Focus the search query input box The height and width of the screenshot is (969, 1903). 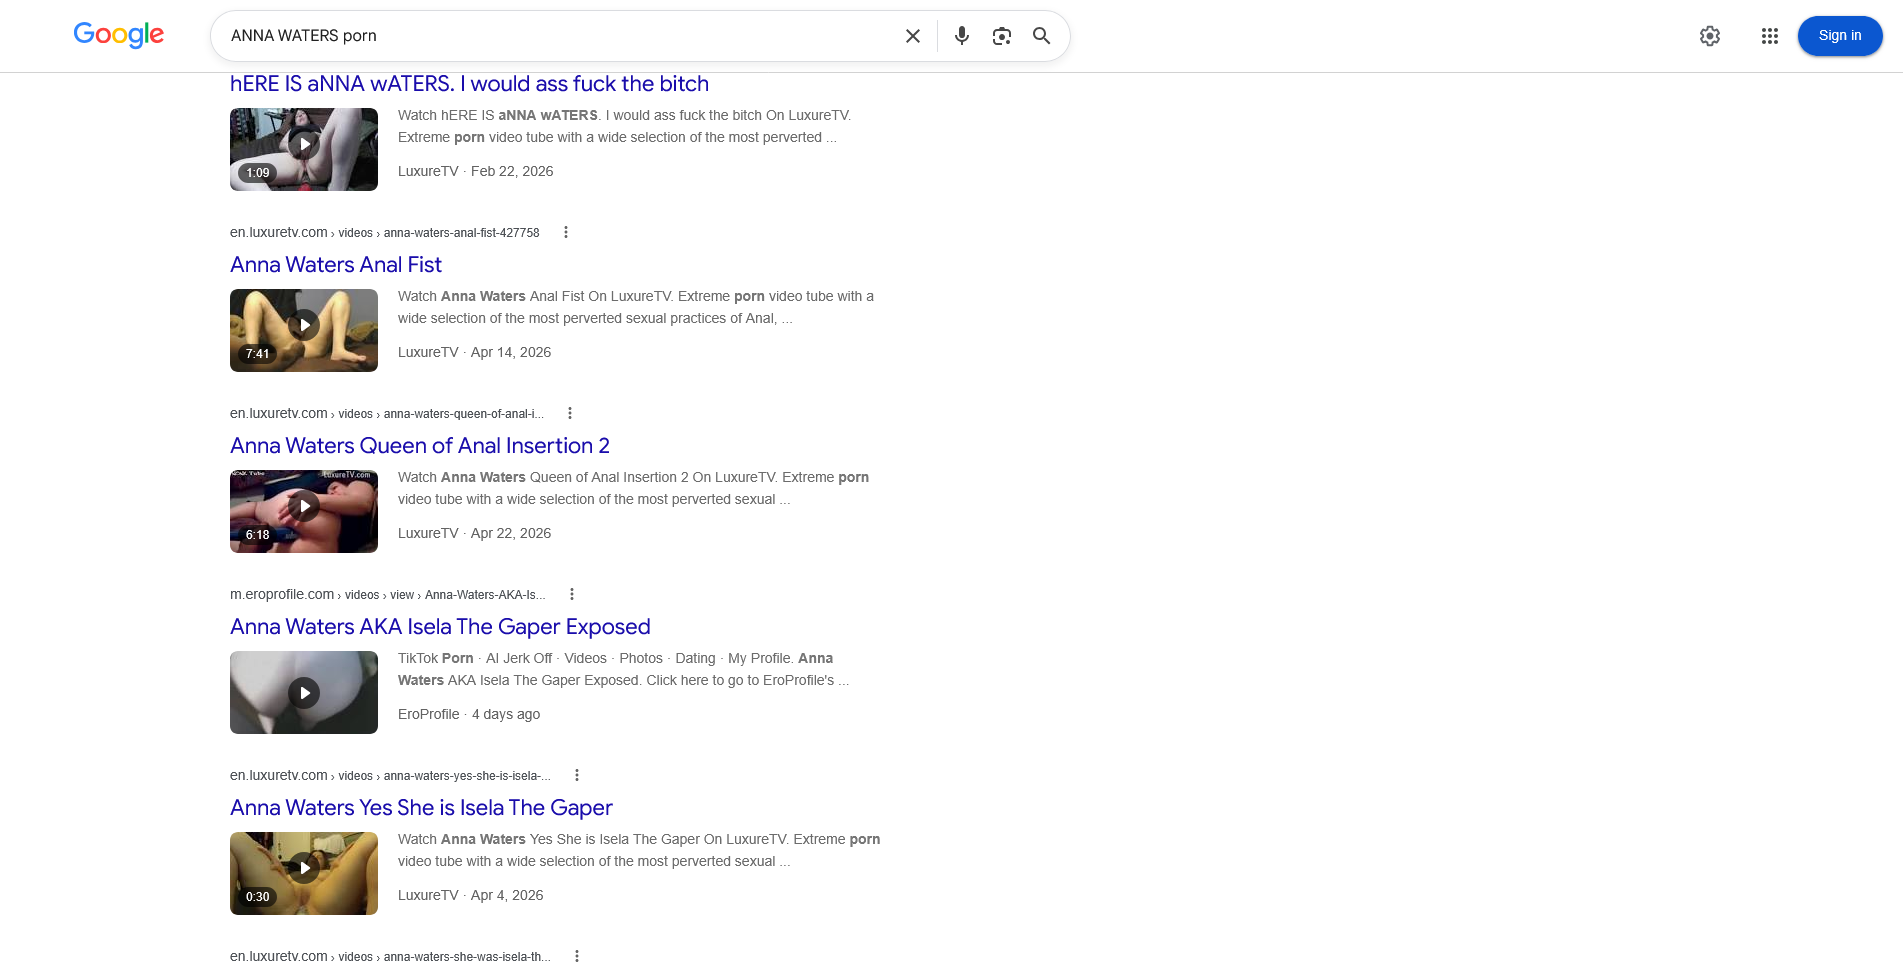click(560, 36)
